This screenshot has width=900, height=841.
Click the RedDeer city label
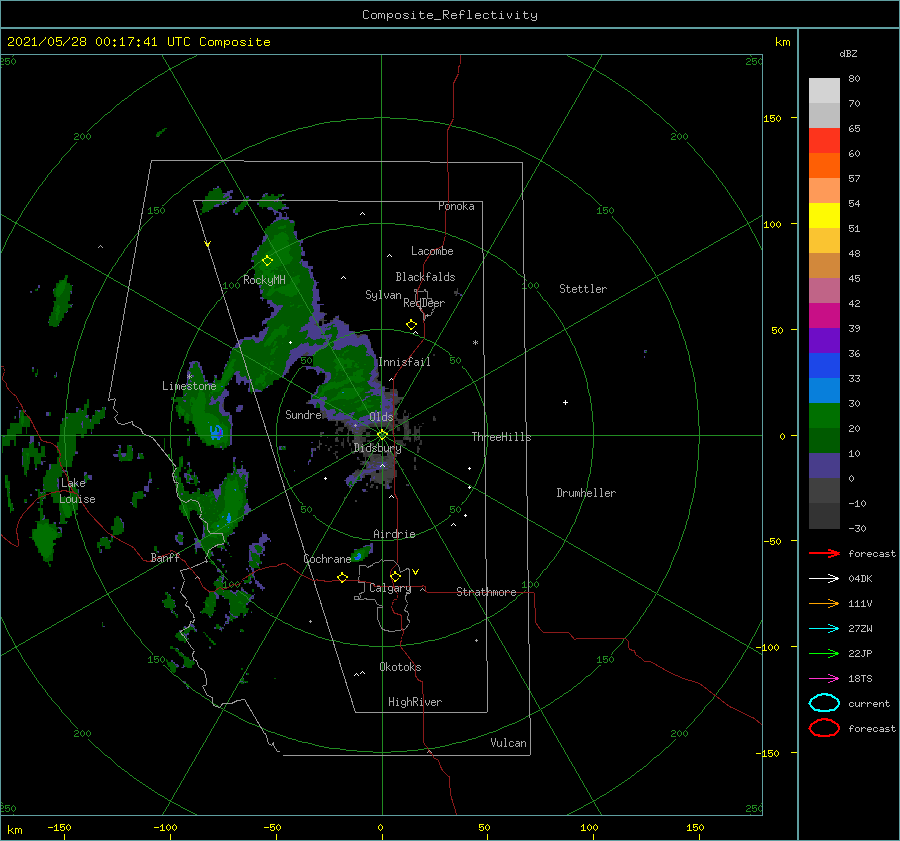click(424, 303)
